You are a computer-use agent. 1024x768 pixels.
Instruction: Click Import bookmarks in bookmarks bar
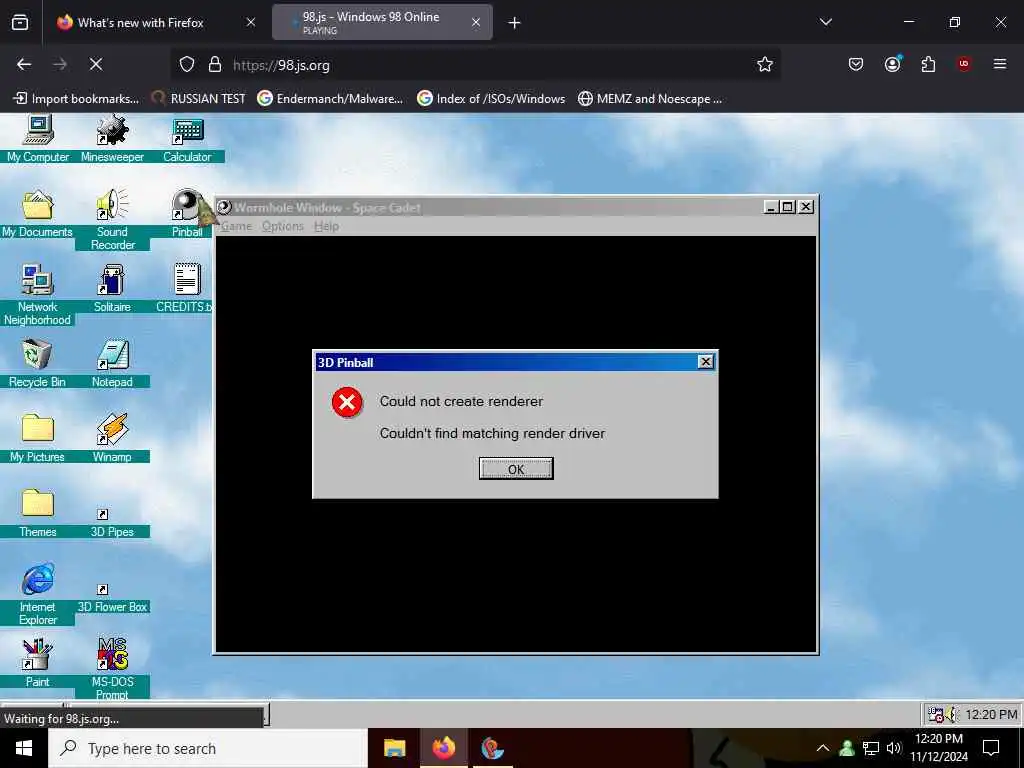click(76, 99)
